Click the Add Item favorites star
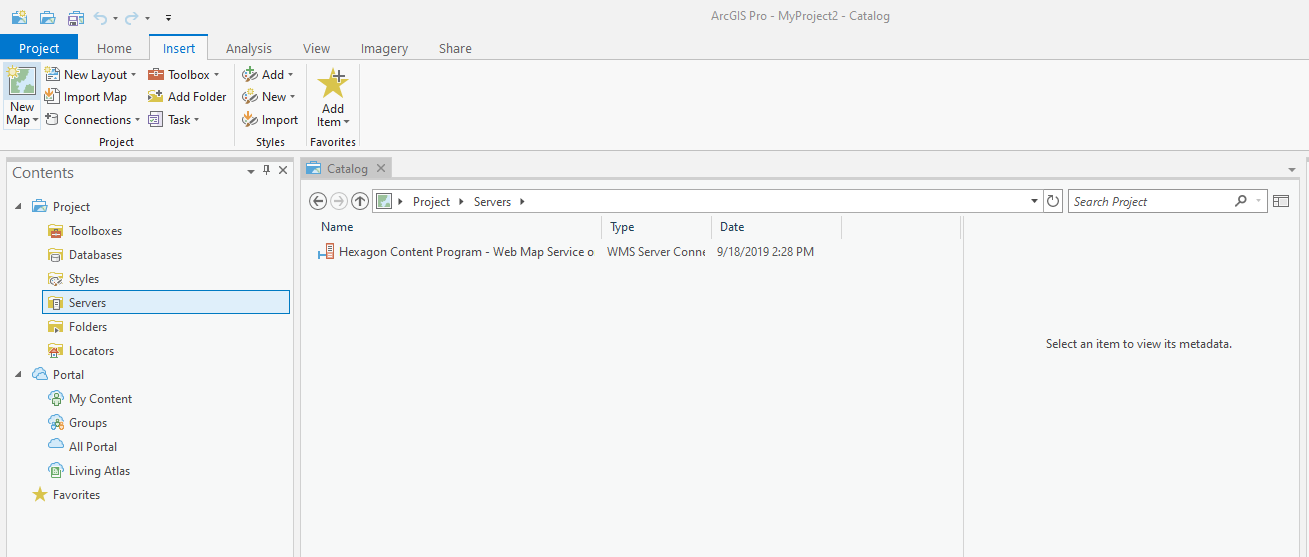Image resolution: width=1309 pixels, height=557 pixels. tap(332, 83)
